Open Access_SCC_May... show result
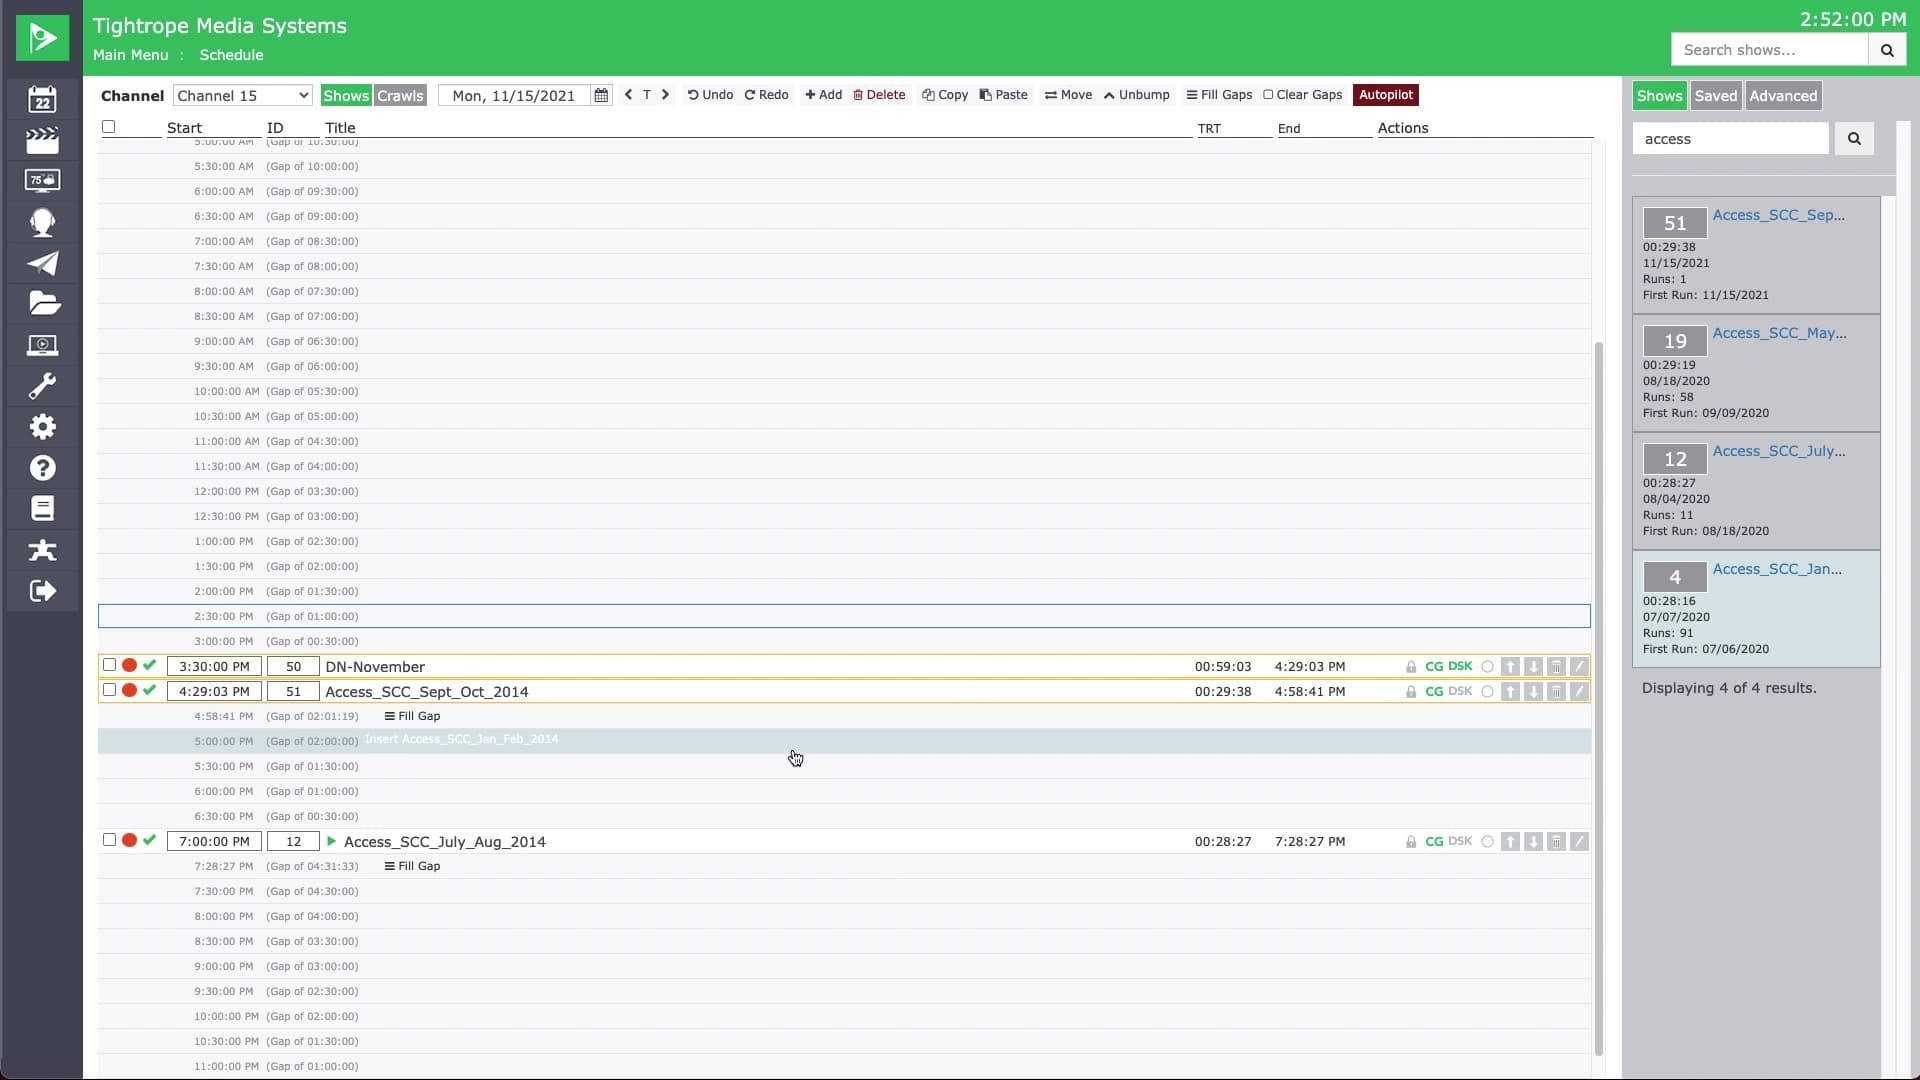This screenshot has width=1920, height=1080. click(x=1779, y=333)
